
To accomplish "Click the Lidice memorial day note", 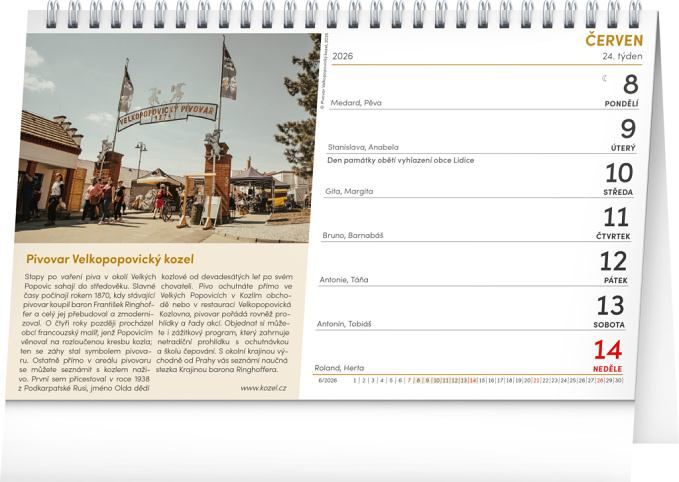I will pyautogui.click(x=400, y=160).
